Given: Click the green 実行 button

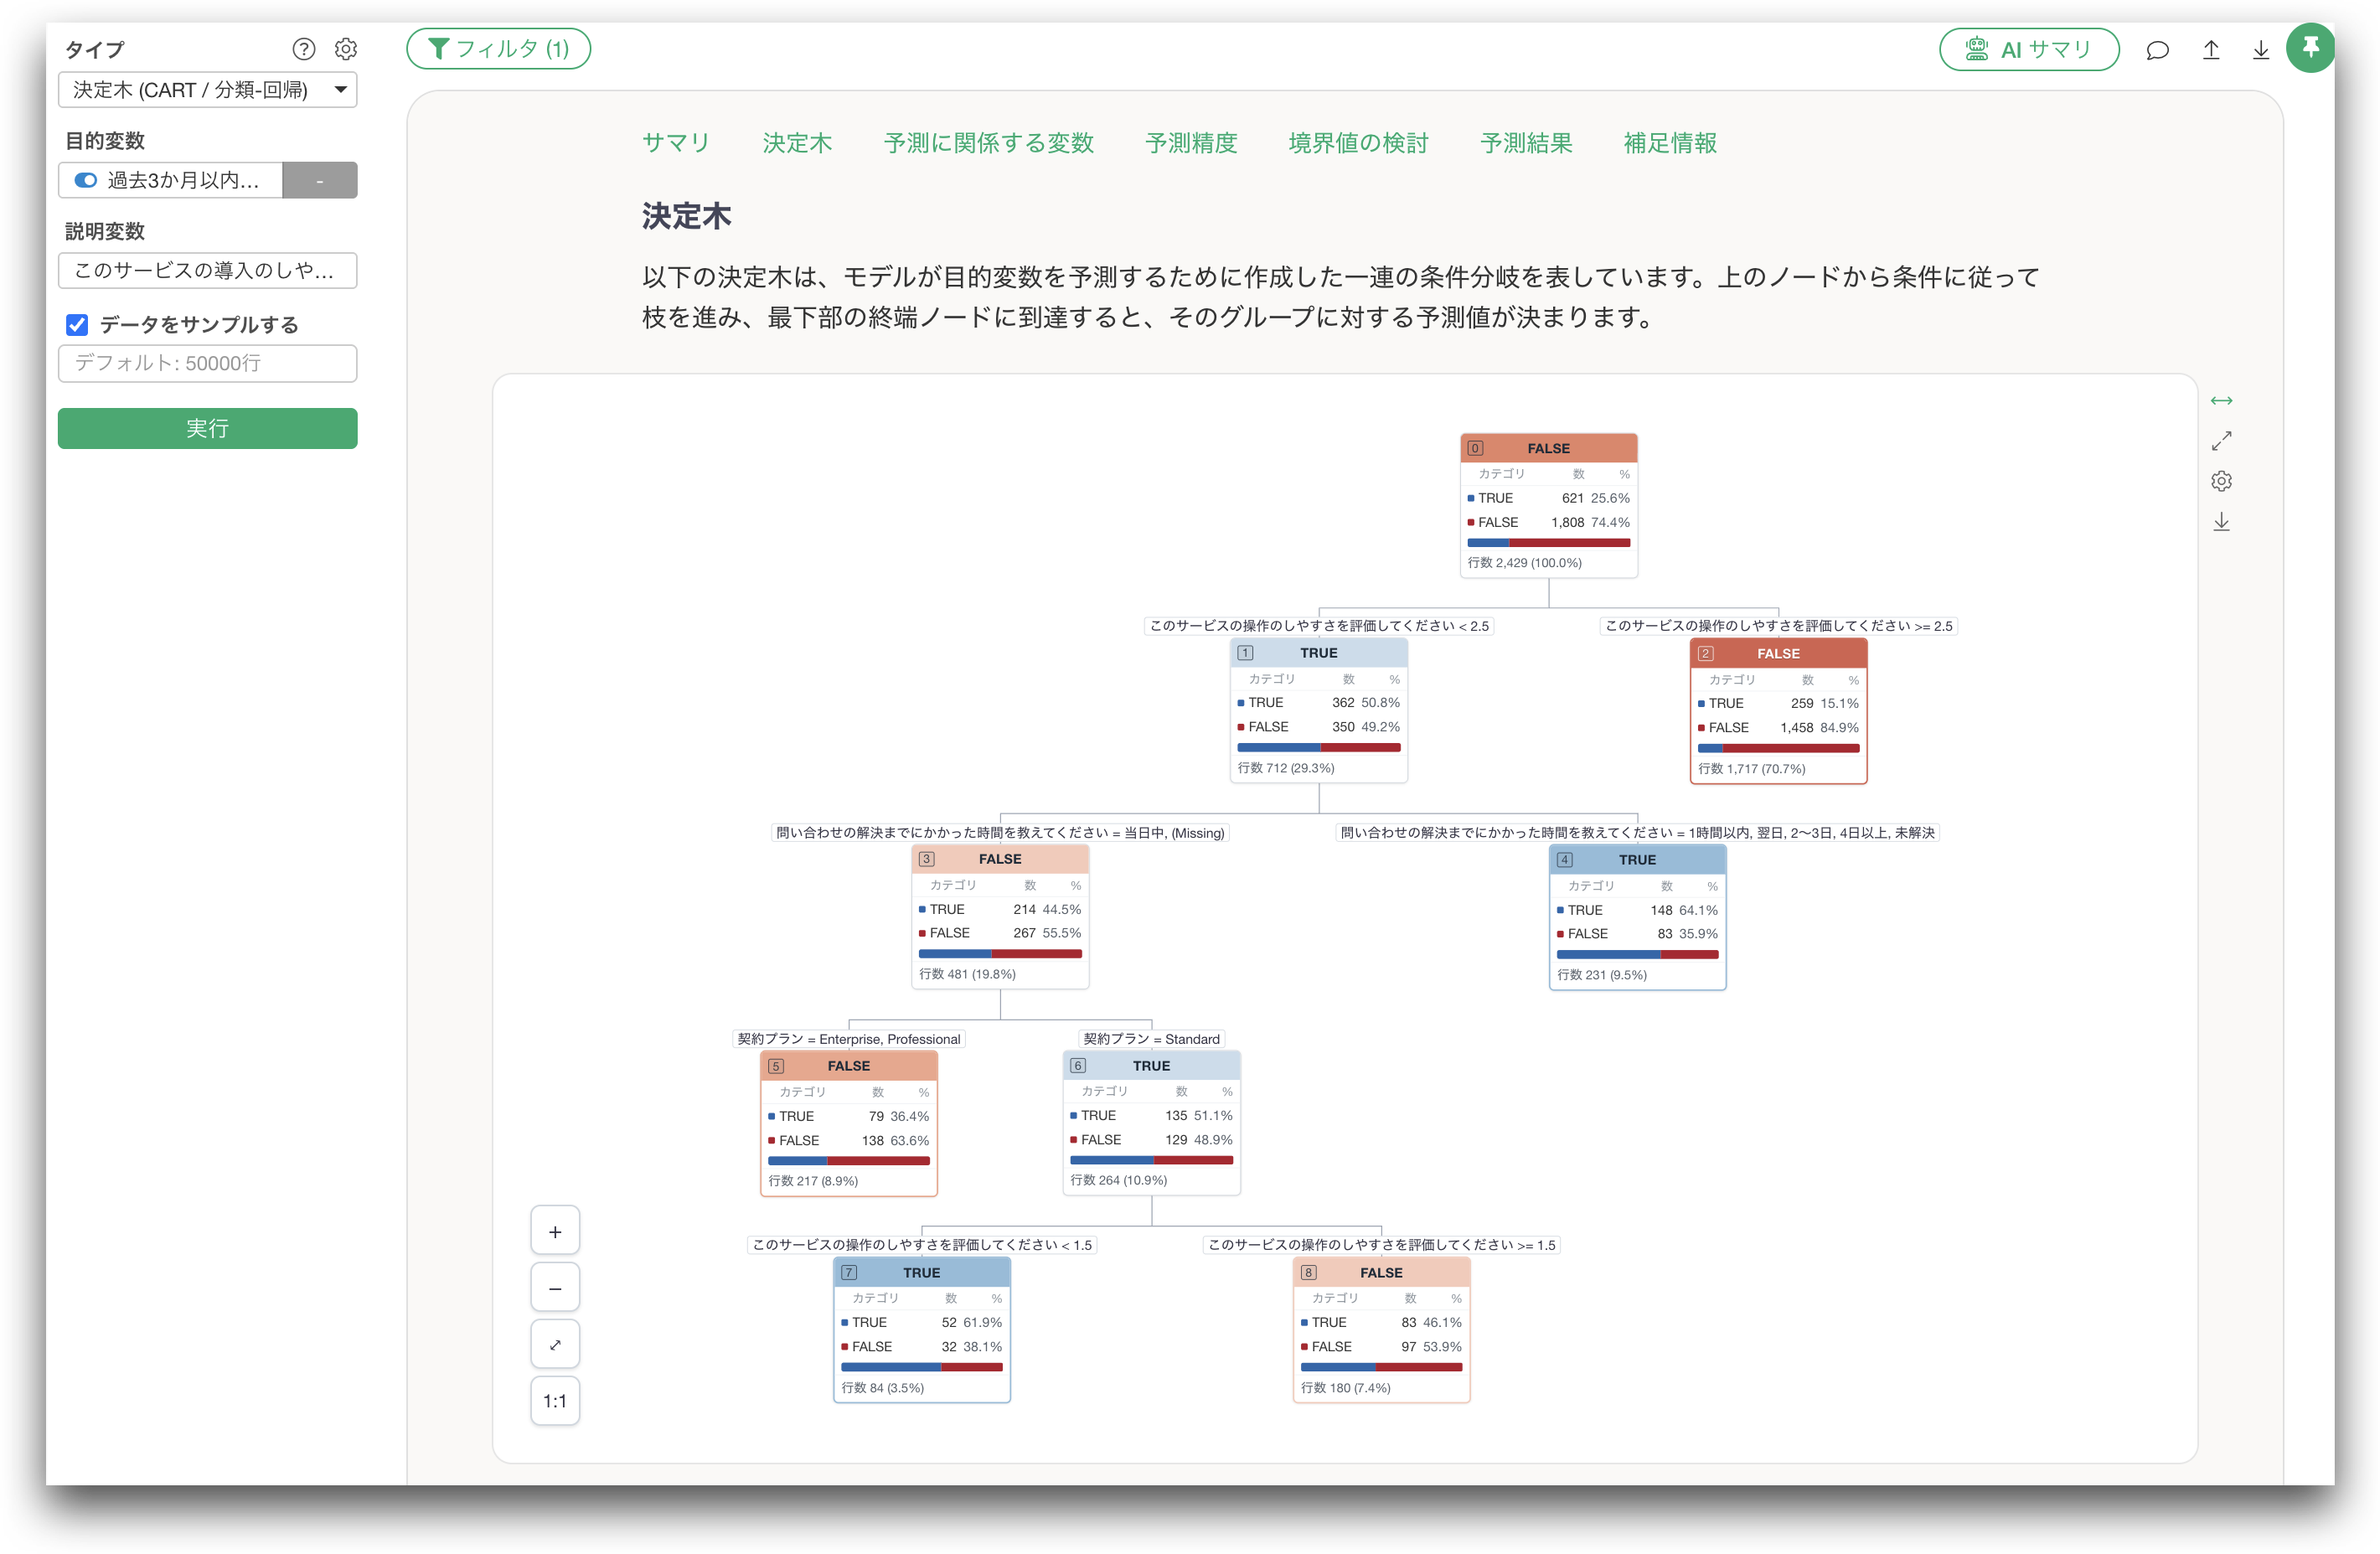Looking at the screenshot, I should tap(208, 428).
